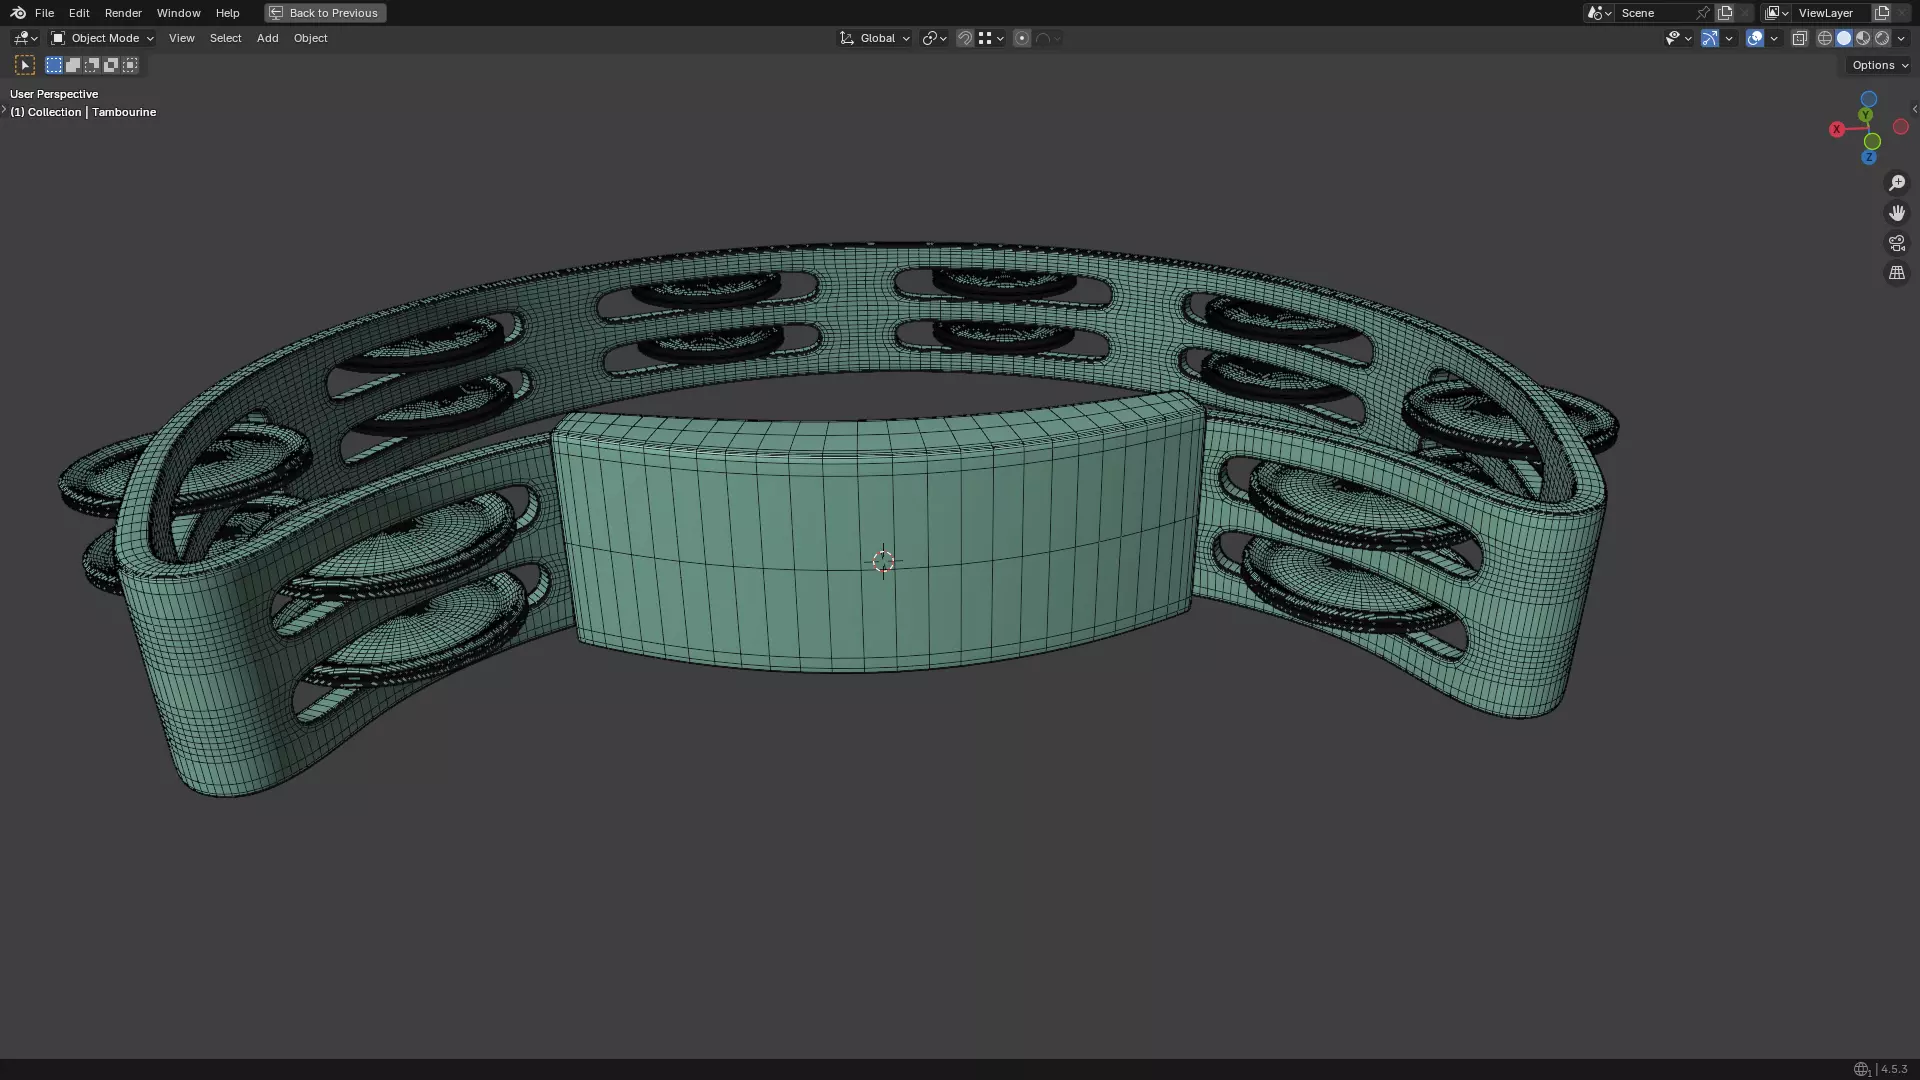
Task: Switch to material preview shading
Action: click(1863, 38)
